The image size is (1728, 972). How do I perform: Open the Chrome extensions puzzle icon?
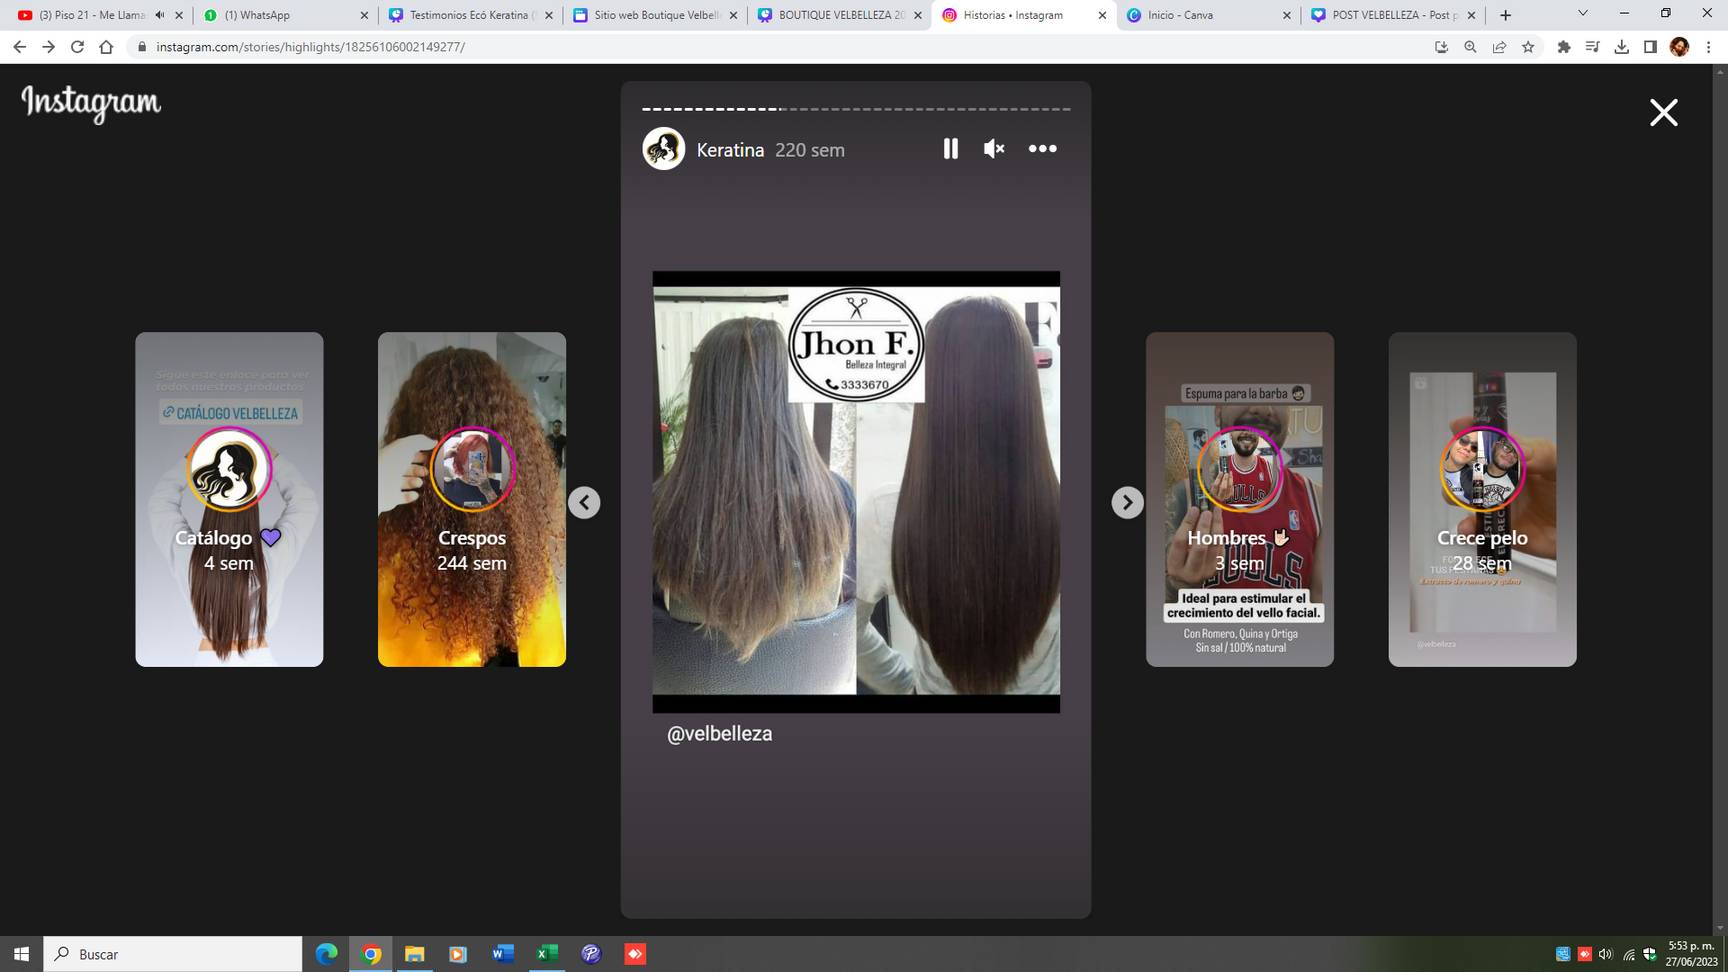point(1564,47)
